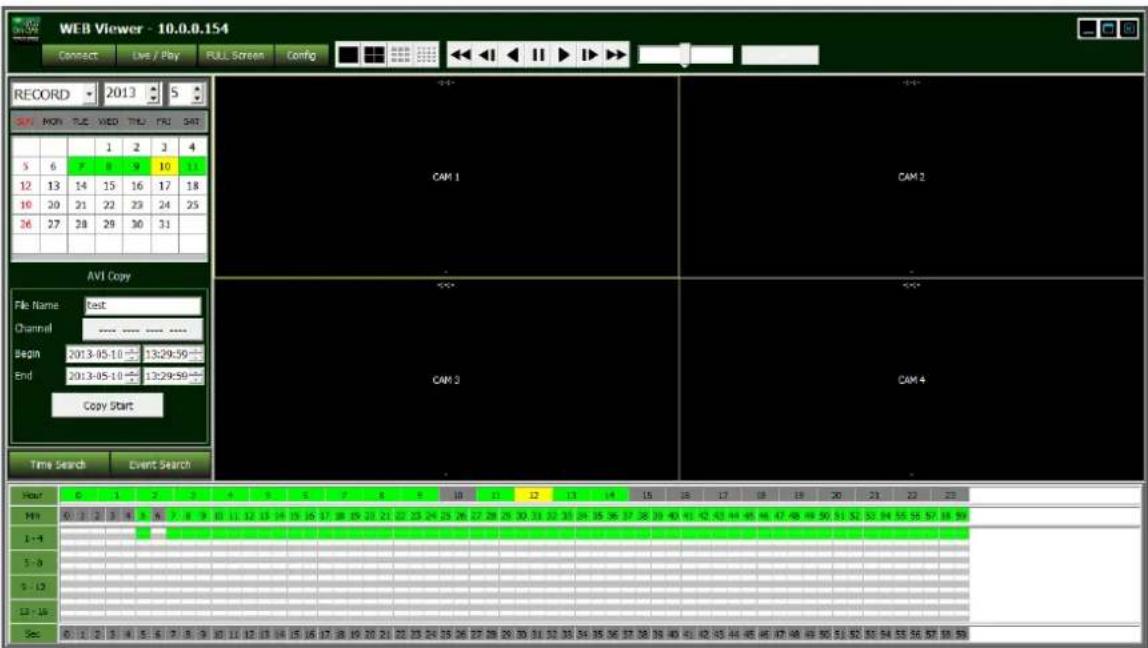Click the End date field

point(102,376)
